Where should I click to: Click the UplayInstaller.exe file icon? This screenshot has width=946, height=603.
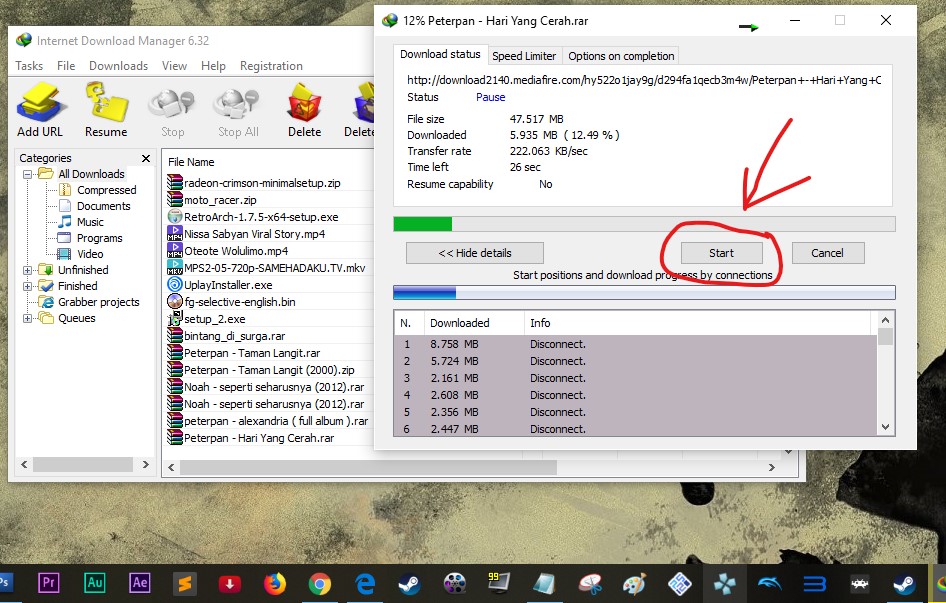(175, 284)
